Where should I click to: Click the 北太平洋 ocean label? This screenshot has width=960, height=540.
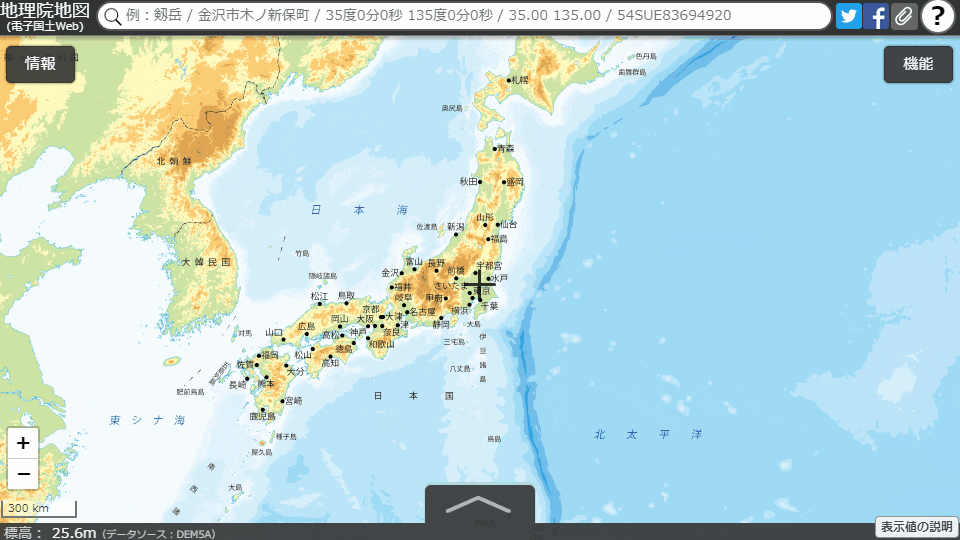pyautogui.click(x=648, y=434)
